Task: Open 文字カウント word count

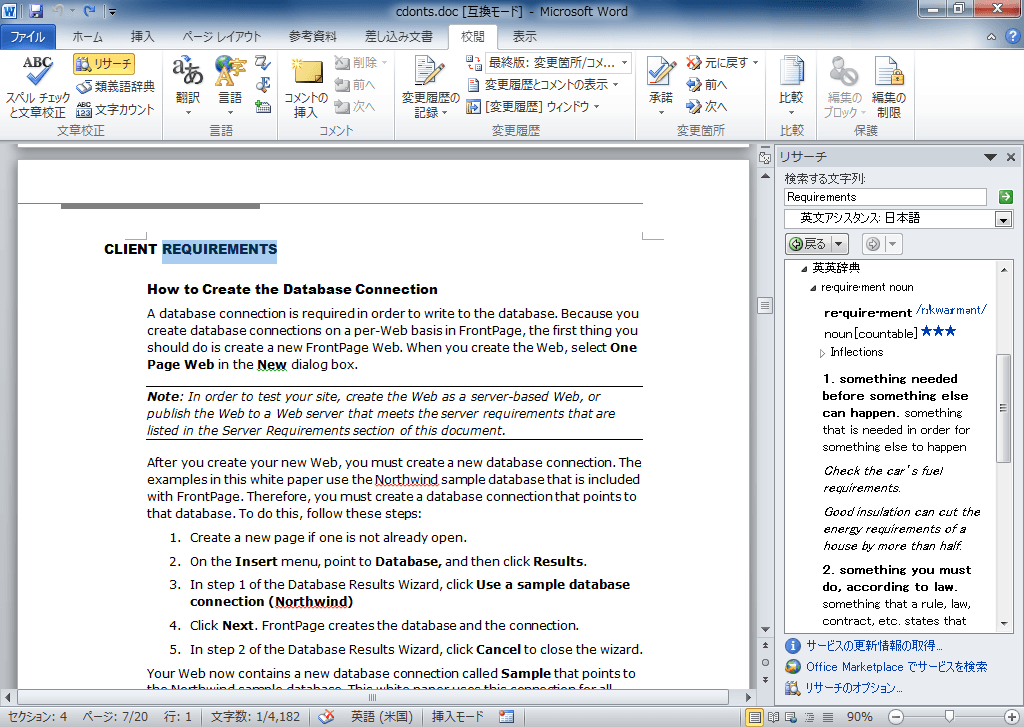Action: [x=115, y=109]
